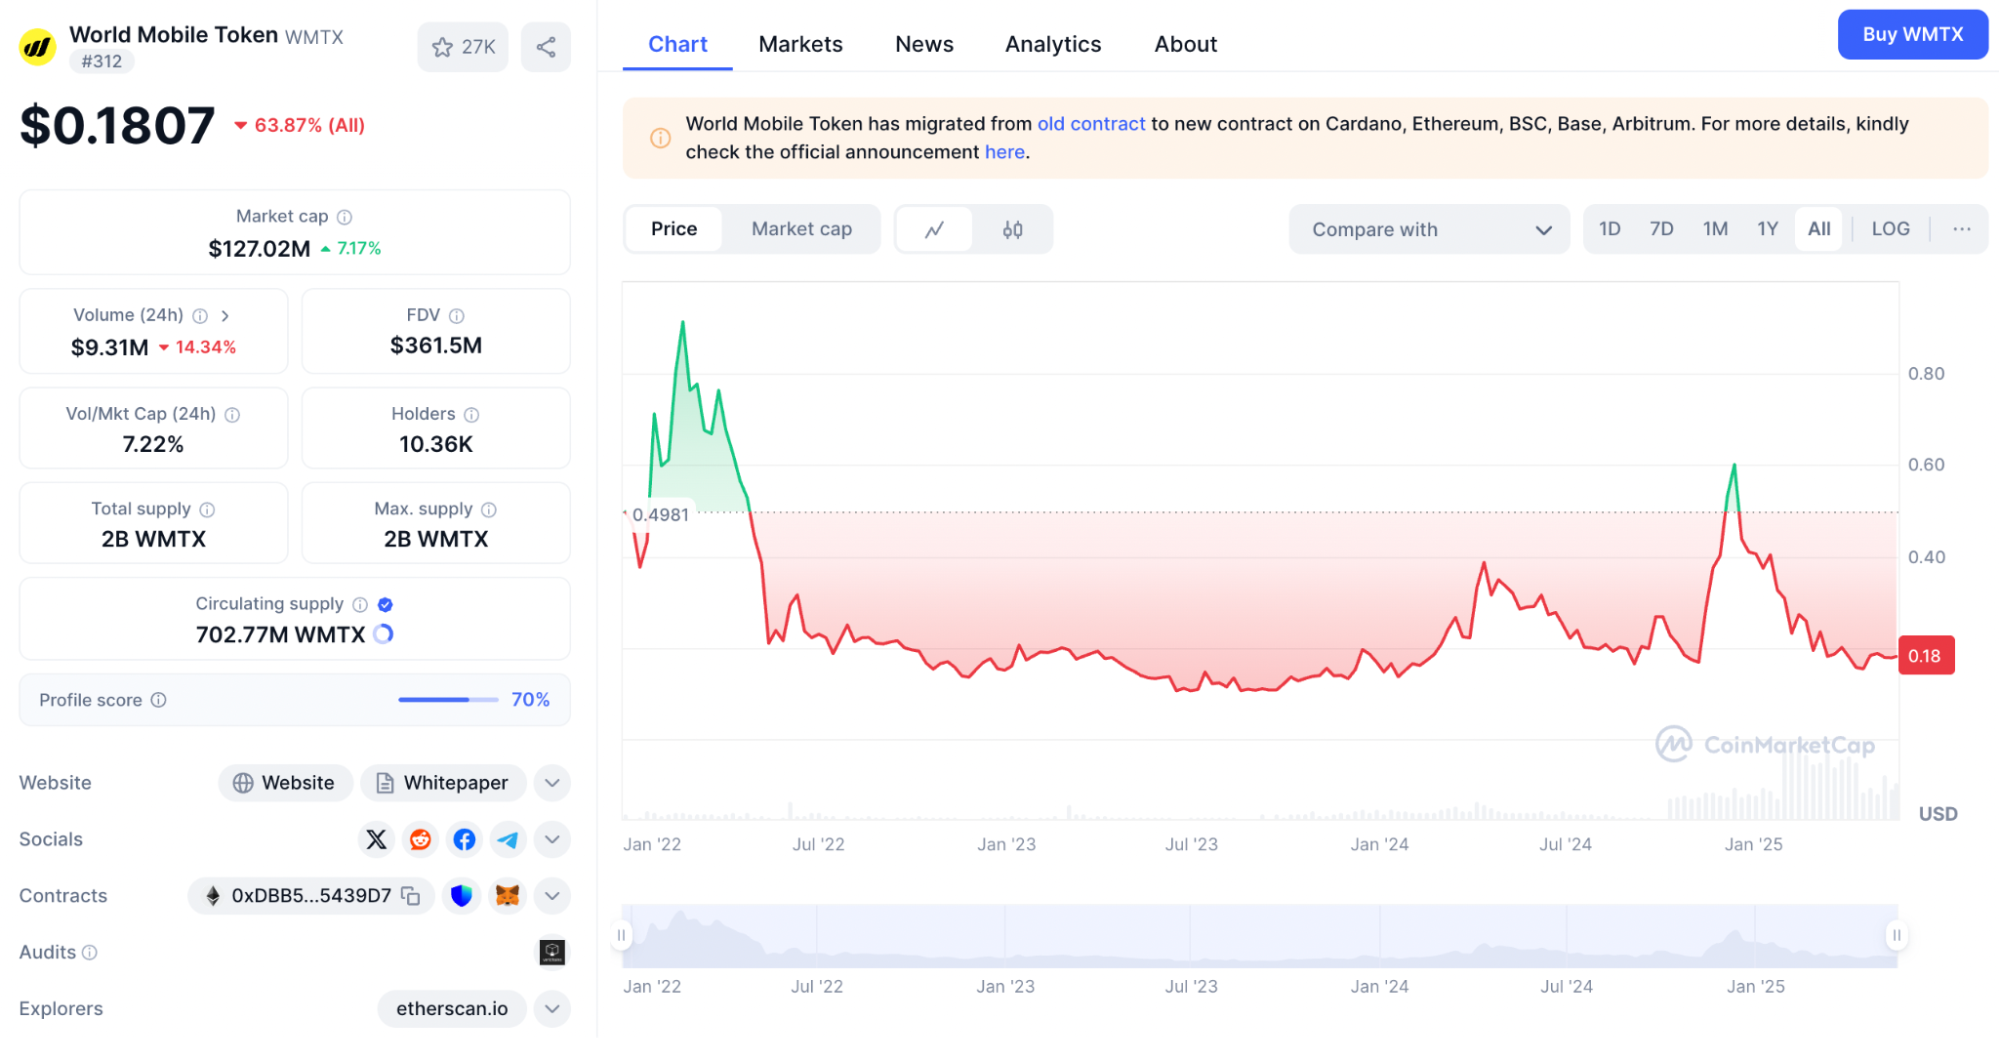This screenshot has height=1038, width=1999.
Task: Select the Price chart toggle
Action: (x=674, y=229)
